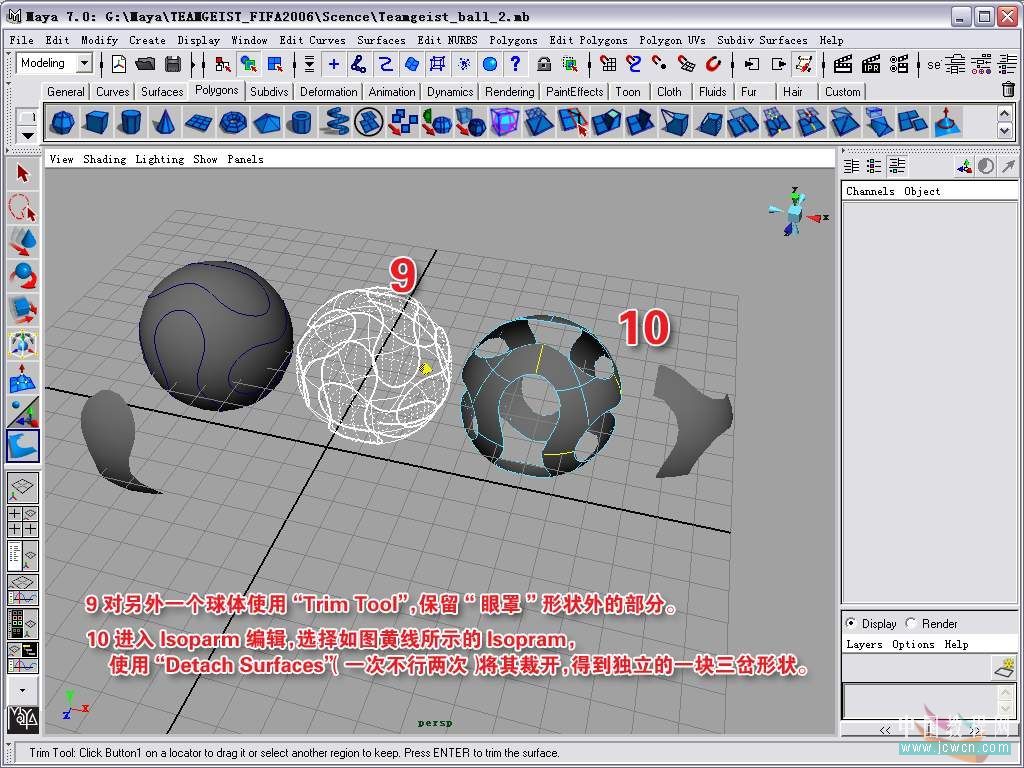Image resolution: width=1024 pixels, height=768 pixels.
Task: Open the shelf menu down arrow
Action: [x=27, y=135]
